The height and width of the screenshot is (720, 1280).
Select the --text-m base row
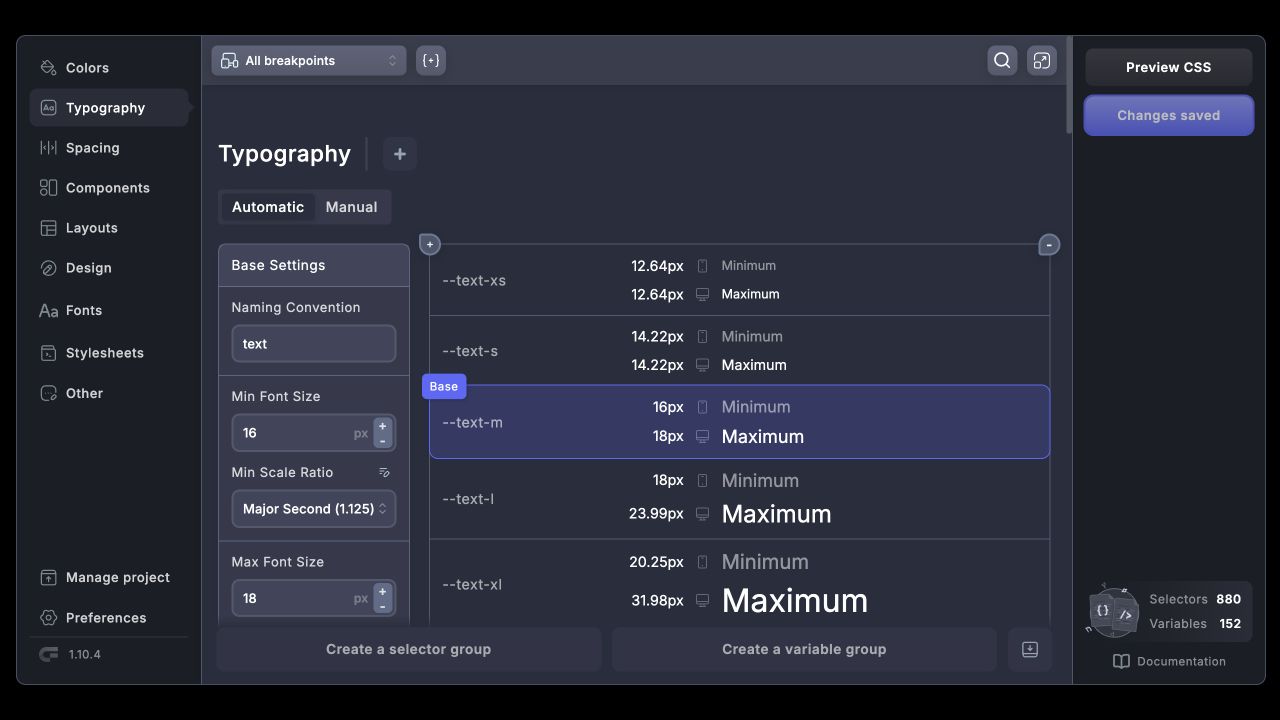[740, 422]
